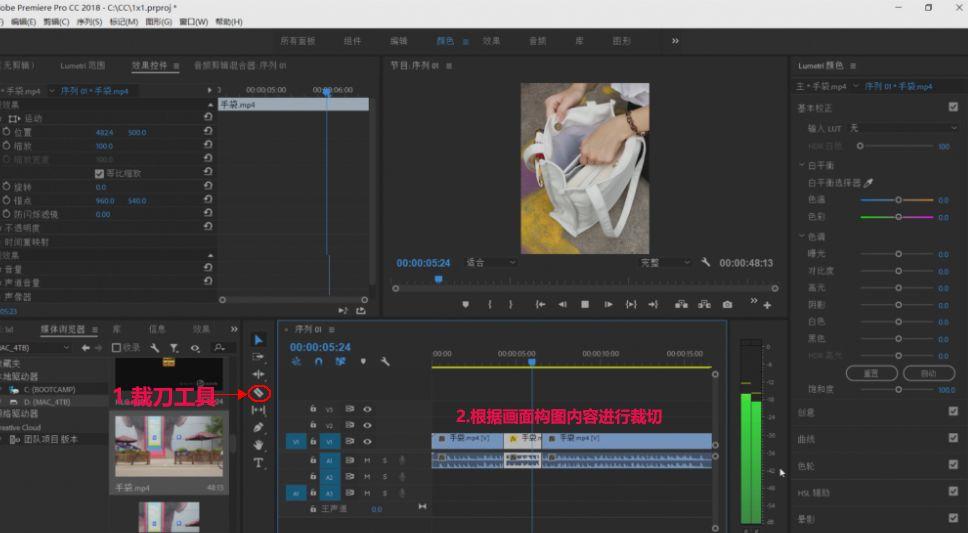Viewport: 968px width, 533px height.
Task: Switch to Lumetri Scopes tab
Action: 83,65
